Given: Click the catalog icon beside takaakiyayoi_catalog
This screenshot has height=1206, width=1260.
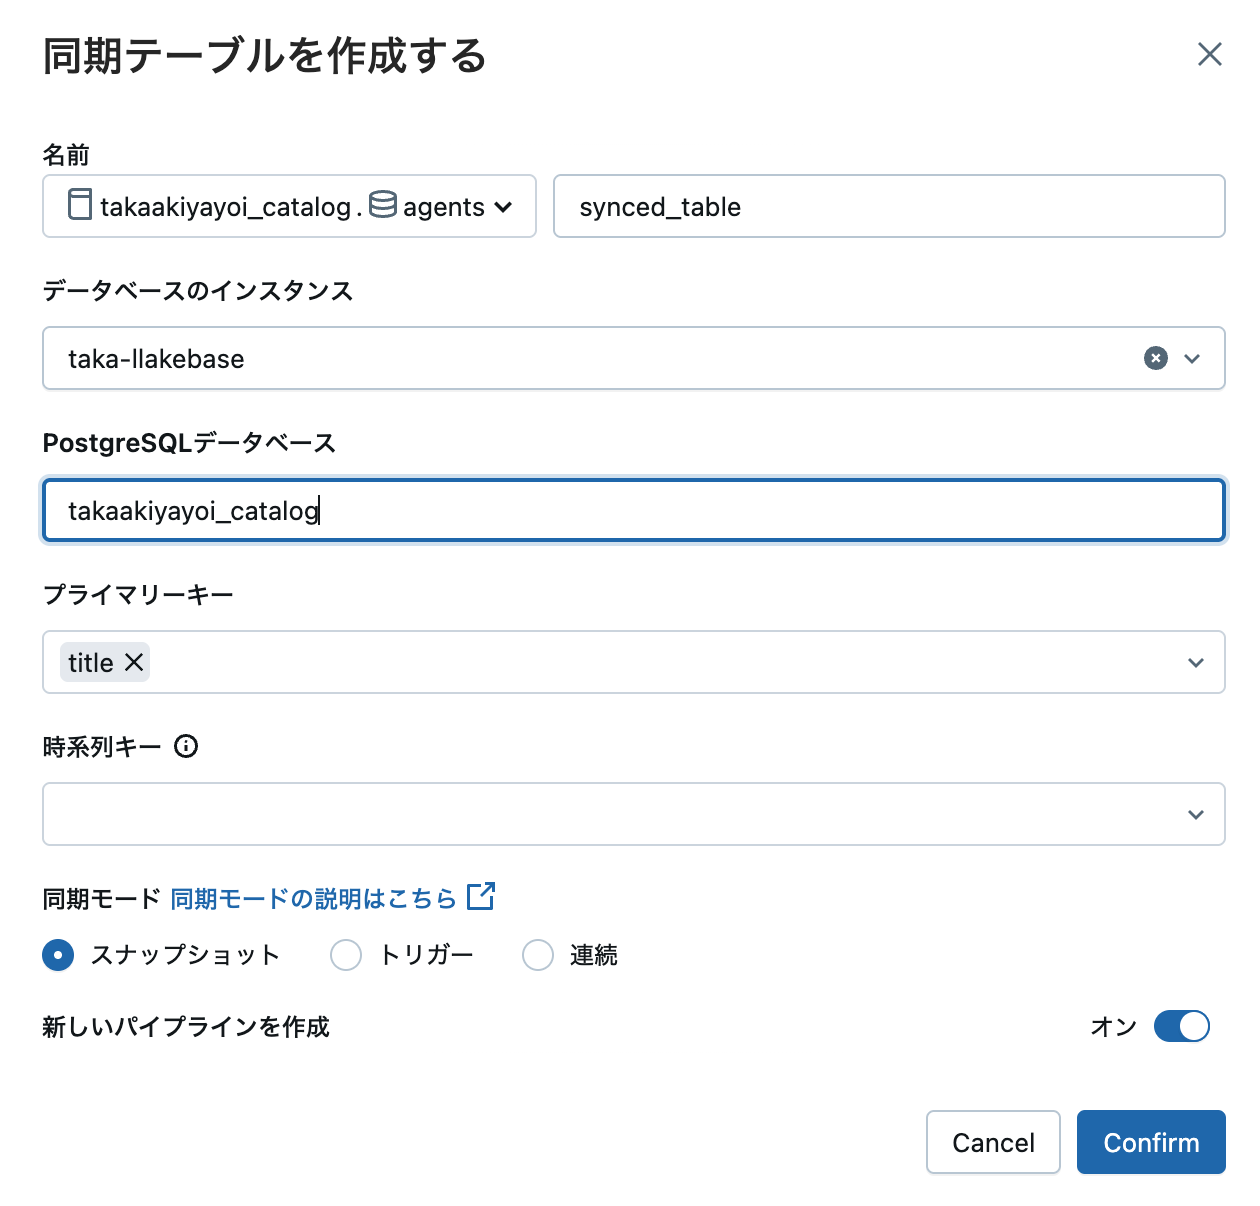Looking at the screenshot, I should pos(79,205).
